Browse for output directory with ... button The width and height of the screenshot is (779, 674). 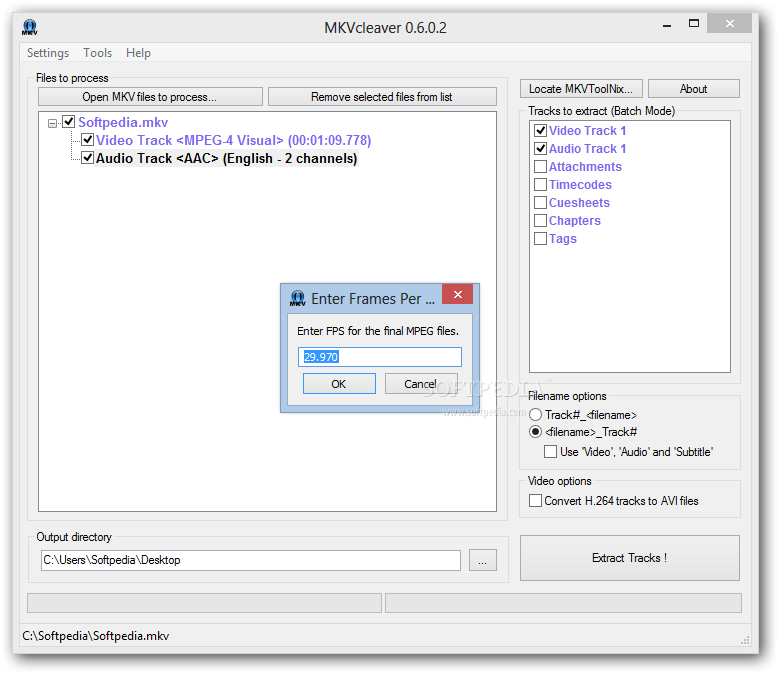(x=482, y=560)
